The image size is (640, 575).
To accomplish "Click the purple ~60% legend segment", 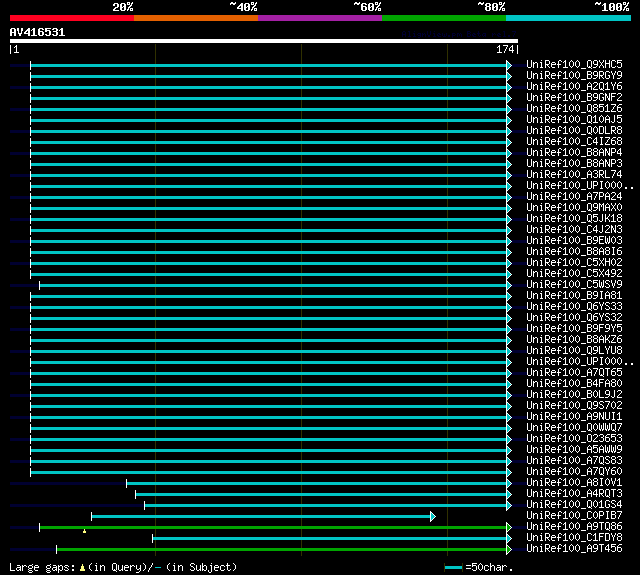I will pos(320,18).
